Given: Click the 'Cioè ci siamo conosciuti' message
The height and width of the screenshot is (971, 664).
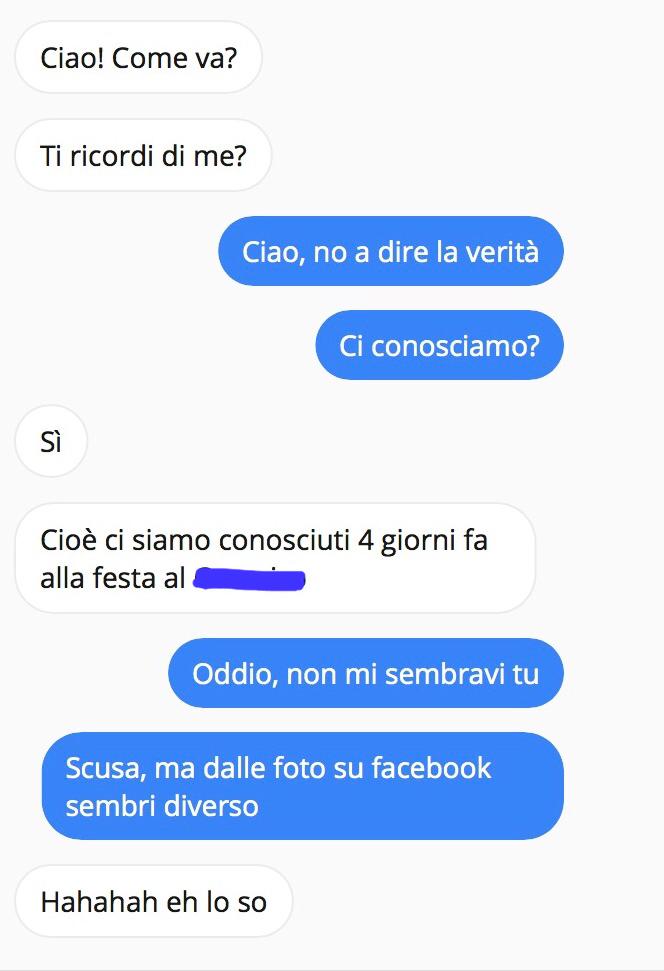Looking at the screenshot, I should click(275, 559).
